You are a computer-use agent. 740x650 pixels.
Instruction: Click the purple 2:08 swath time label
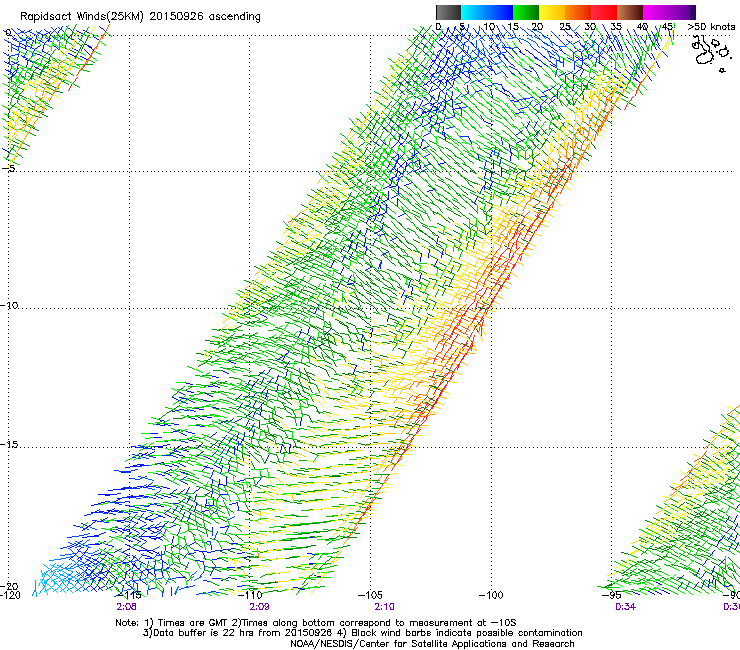pos(126,607)
